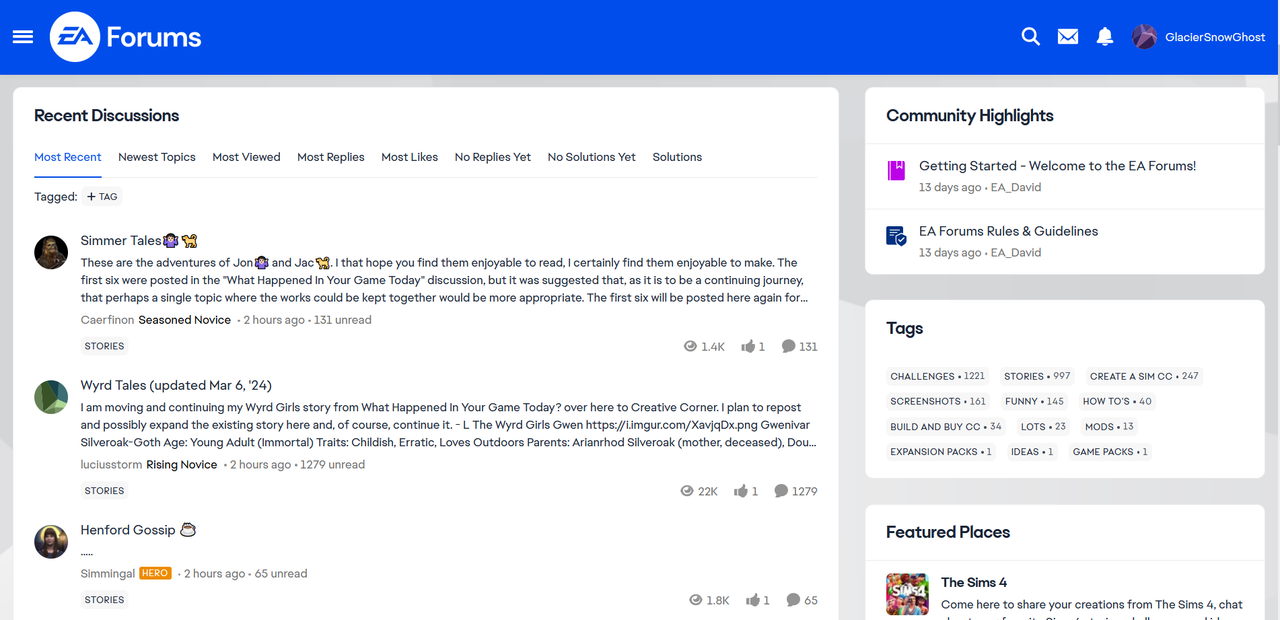Filter by the CREATE A SIM CC tag
This screenshot has width=1280, height=620.
click(1144, 376)
